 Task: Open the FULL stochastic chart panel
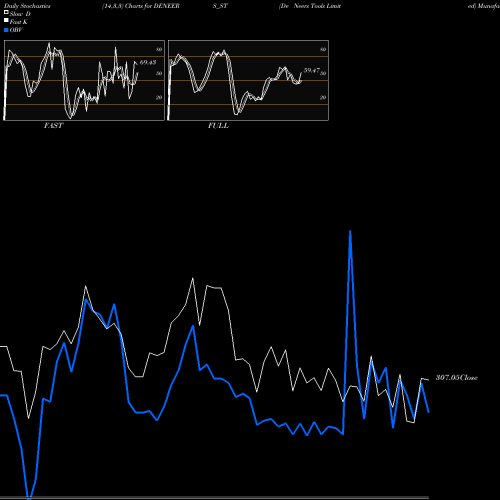[x=248, y=80]
